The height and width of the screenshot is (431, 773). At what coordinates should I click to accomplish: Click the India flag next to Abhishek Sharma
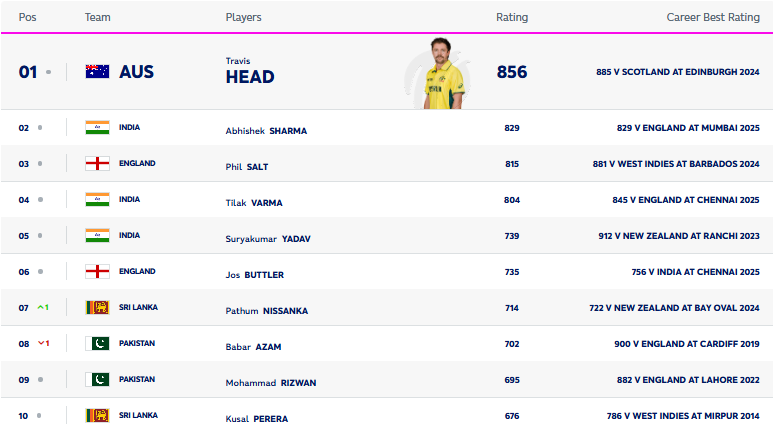click(97, 128)
